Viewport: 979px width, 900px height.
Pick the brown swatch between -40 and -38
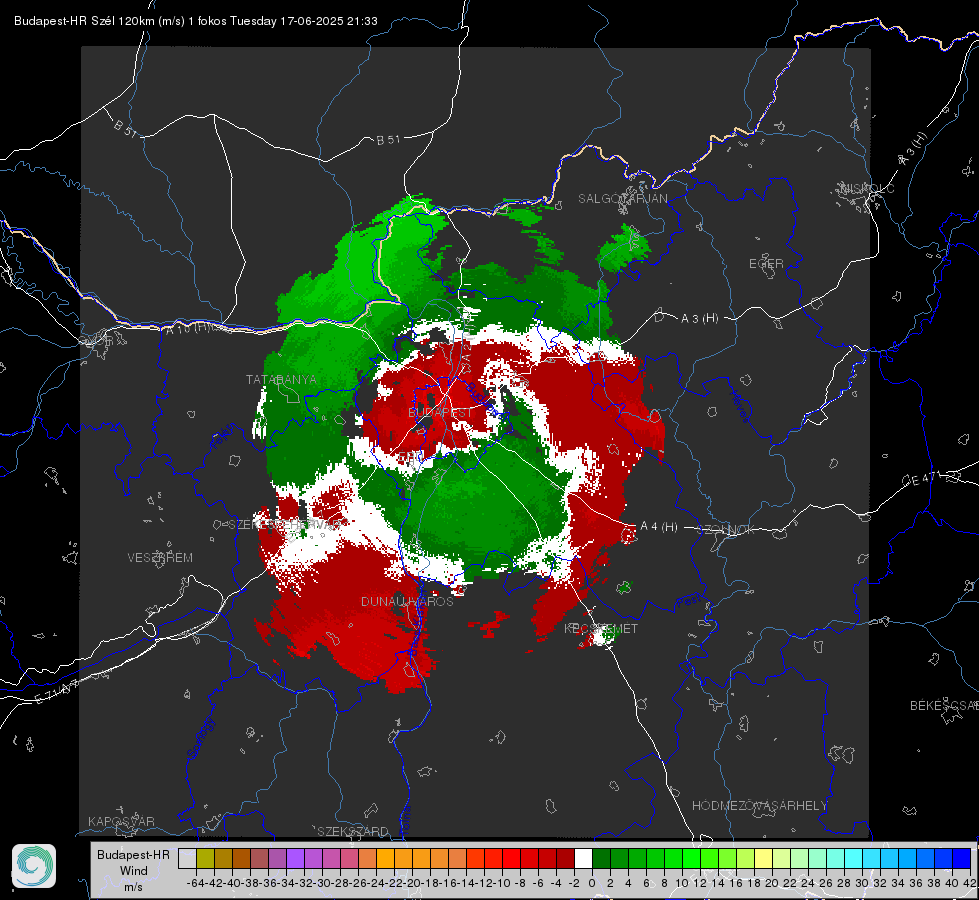[241, 858]
